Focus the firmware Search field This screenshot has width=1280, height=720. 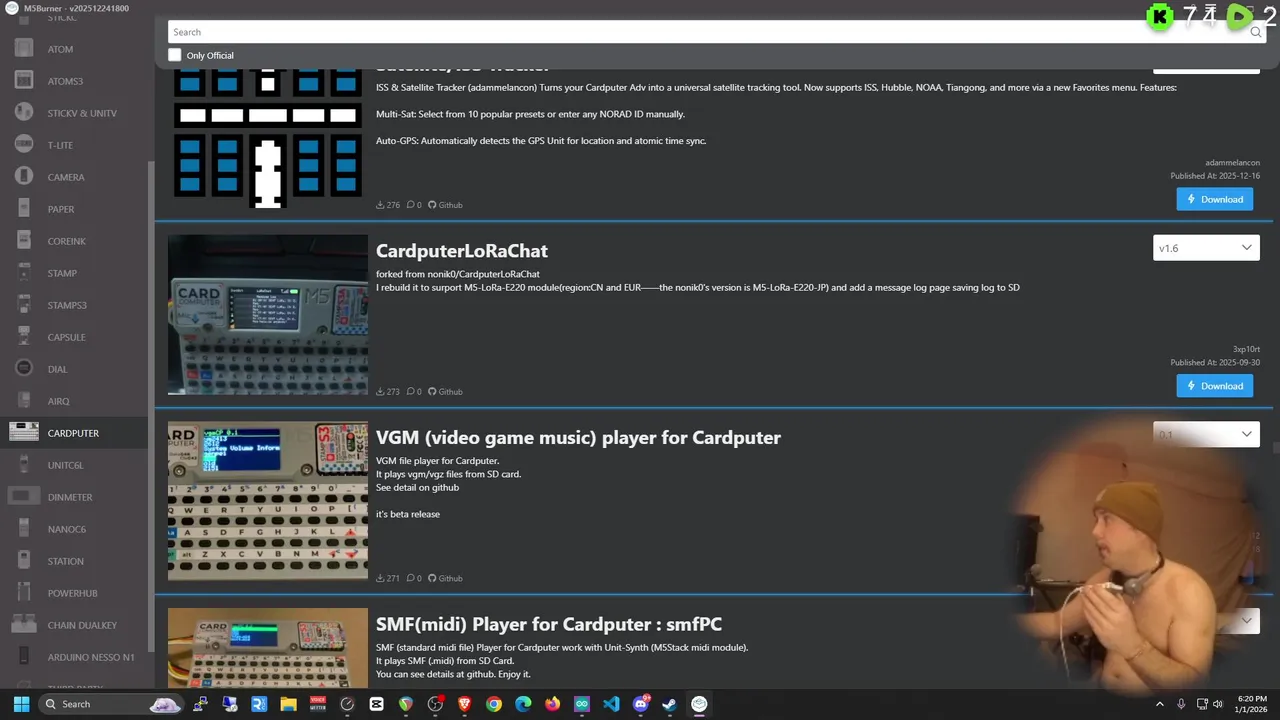coord(716,32)
